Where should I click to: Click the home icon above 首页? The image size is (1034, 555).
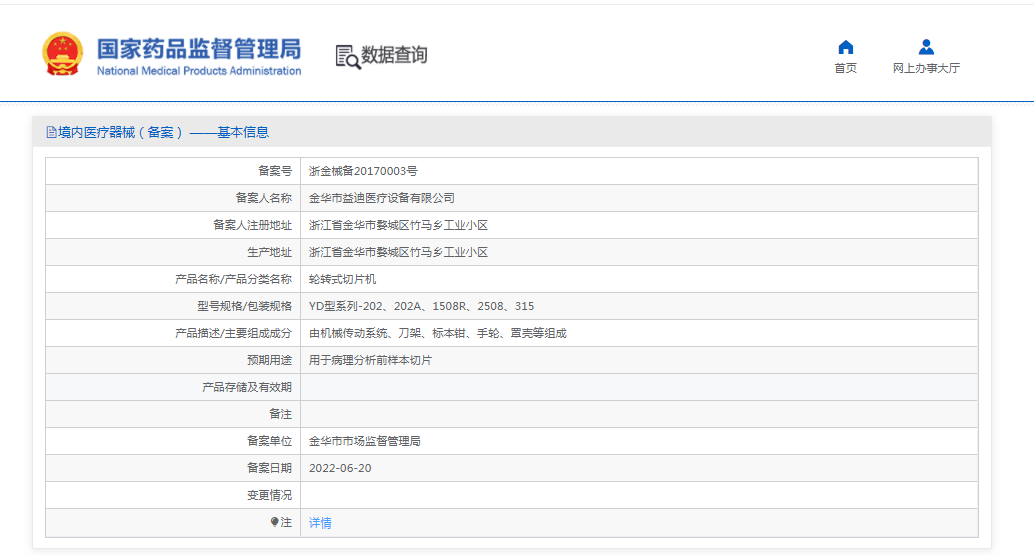[845, 47]
